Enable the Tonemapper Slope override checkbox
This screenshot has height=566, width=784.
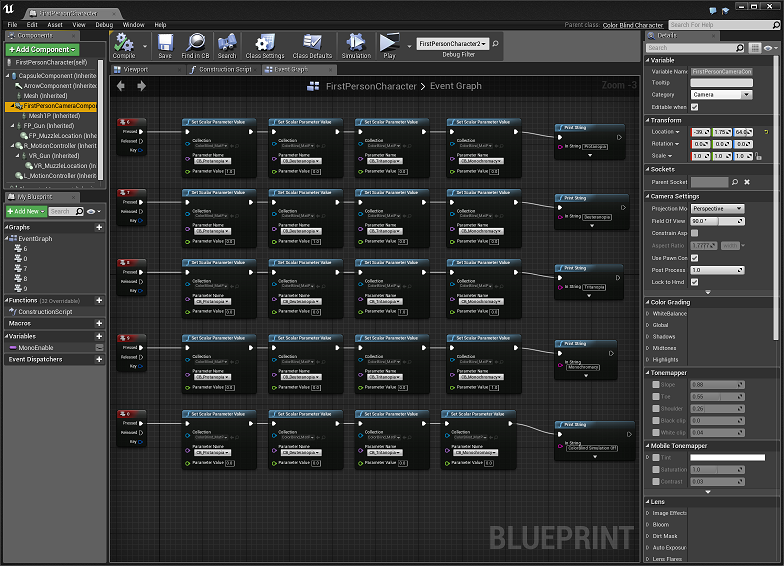click(x=656, y=384)
